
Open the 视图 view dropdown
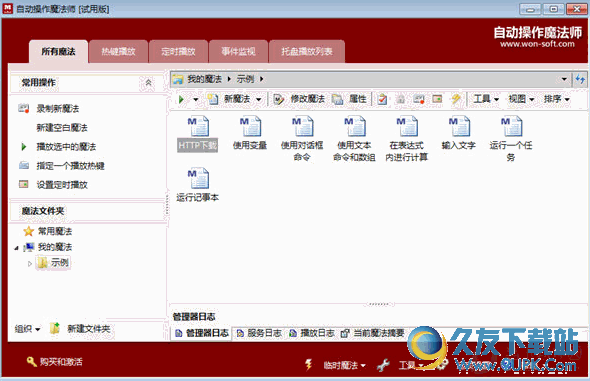point(521,99)
